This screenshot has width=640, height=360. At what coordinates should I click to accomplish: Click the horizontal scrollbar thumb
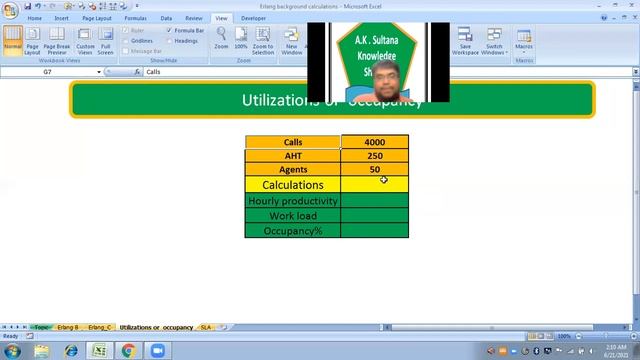tap(492, 327)
